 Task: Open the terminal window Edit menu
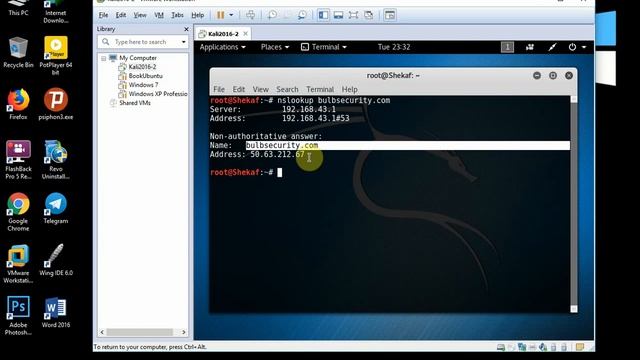click(239, 89)
